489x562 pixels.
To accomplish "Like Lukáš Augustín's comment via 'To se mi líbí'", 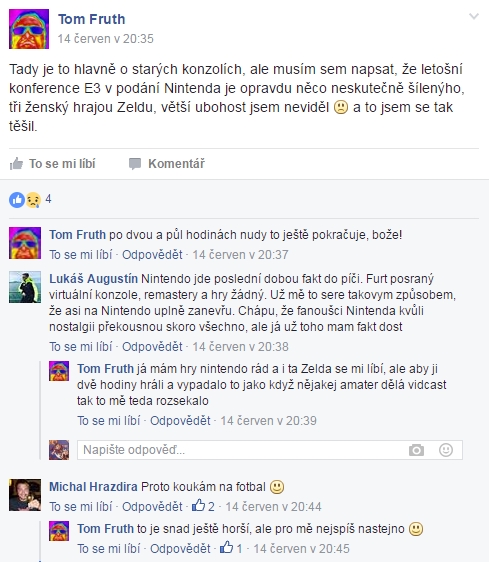I will coord(81,347).
